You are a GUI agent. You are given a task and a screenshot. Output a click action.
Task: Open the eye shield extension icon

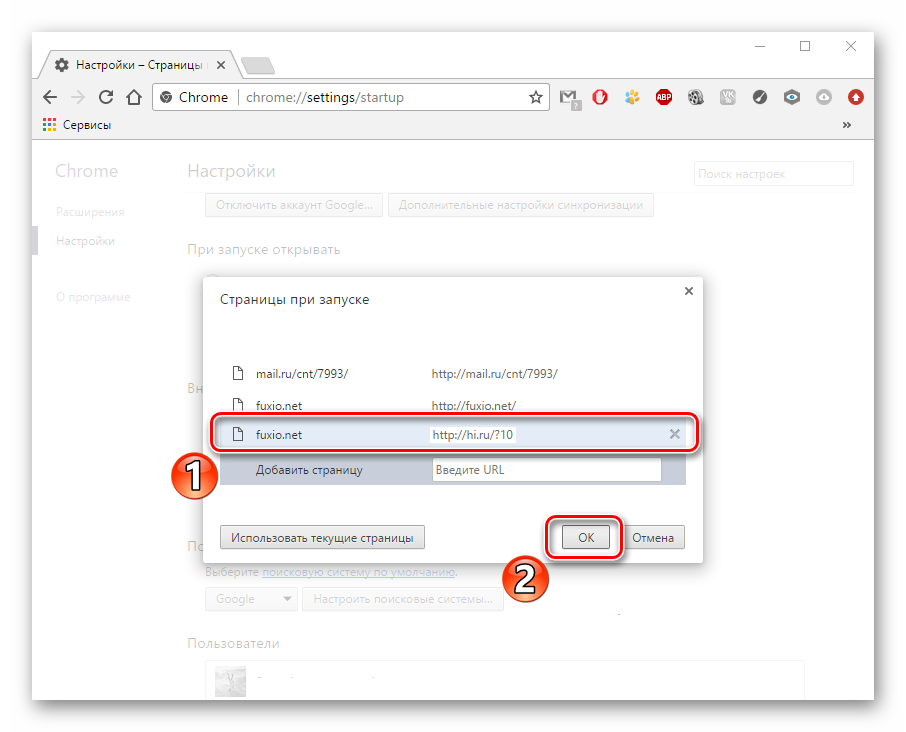pyautogui.click(x=792, y=97)
